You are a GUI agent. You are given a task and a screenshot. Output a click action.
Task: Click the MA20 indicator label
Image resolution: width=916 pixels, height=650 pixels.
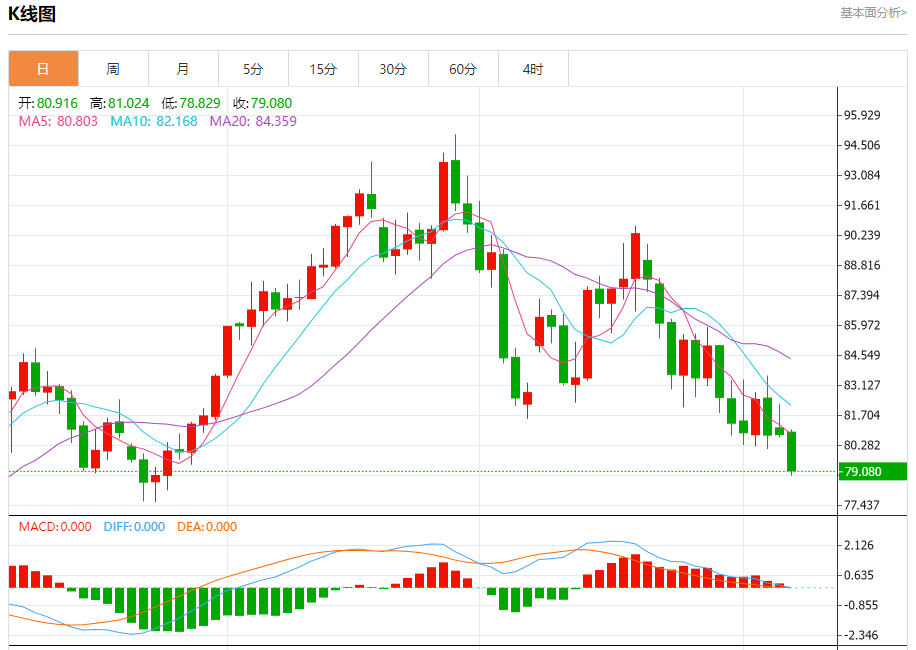point(253,121)
